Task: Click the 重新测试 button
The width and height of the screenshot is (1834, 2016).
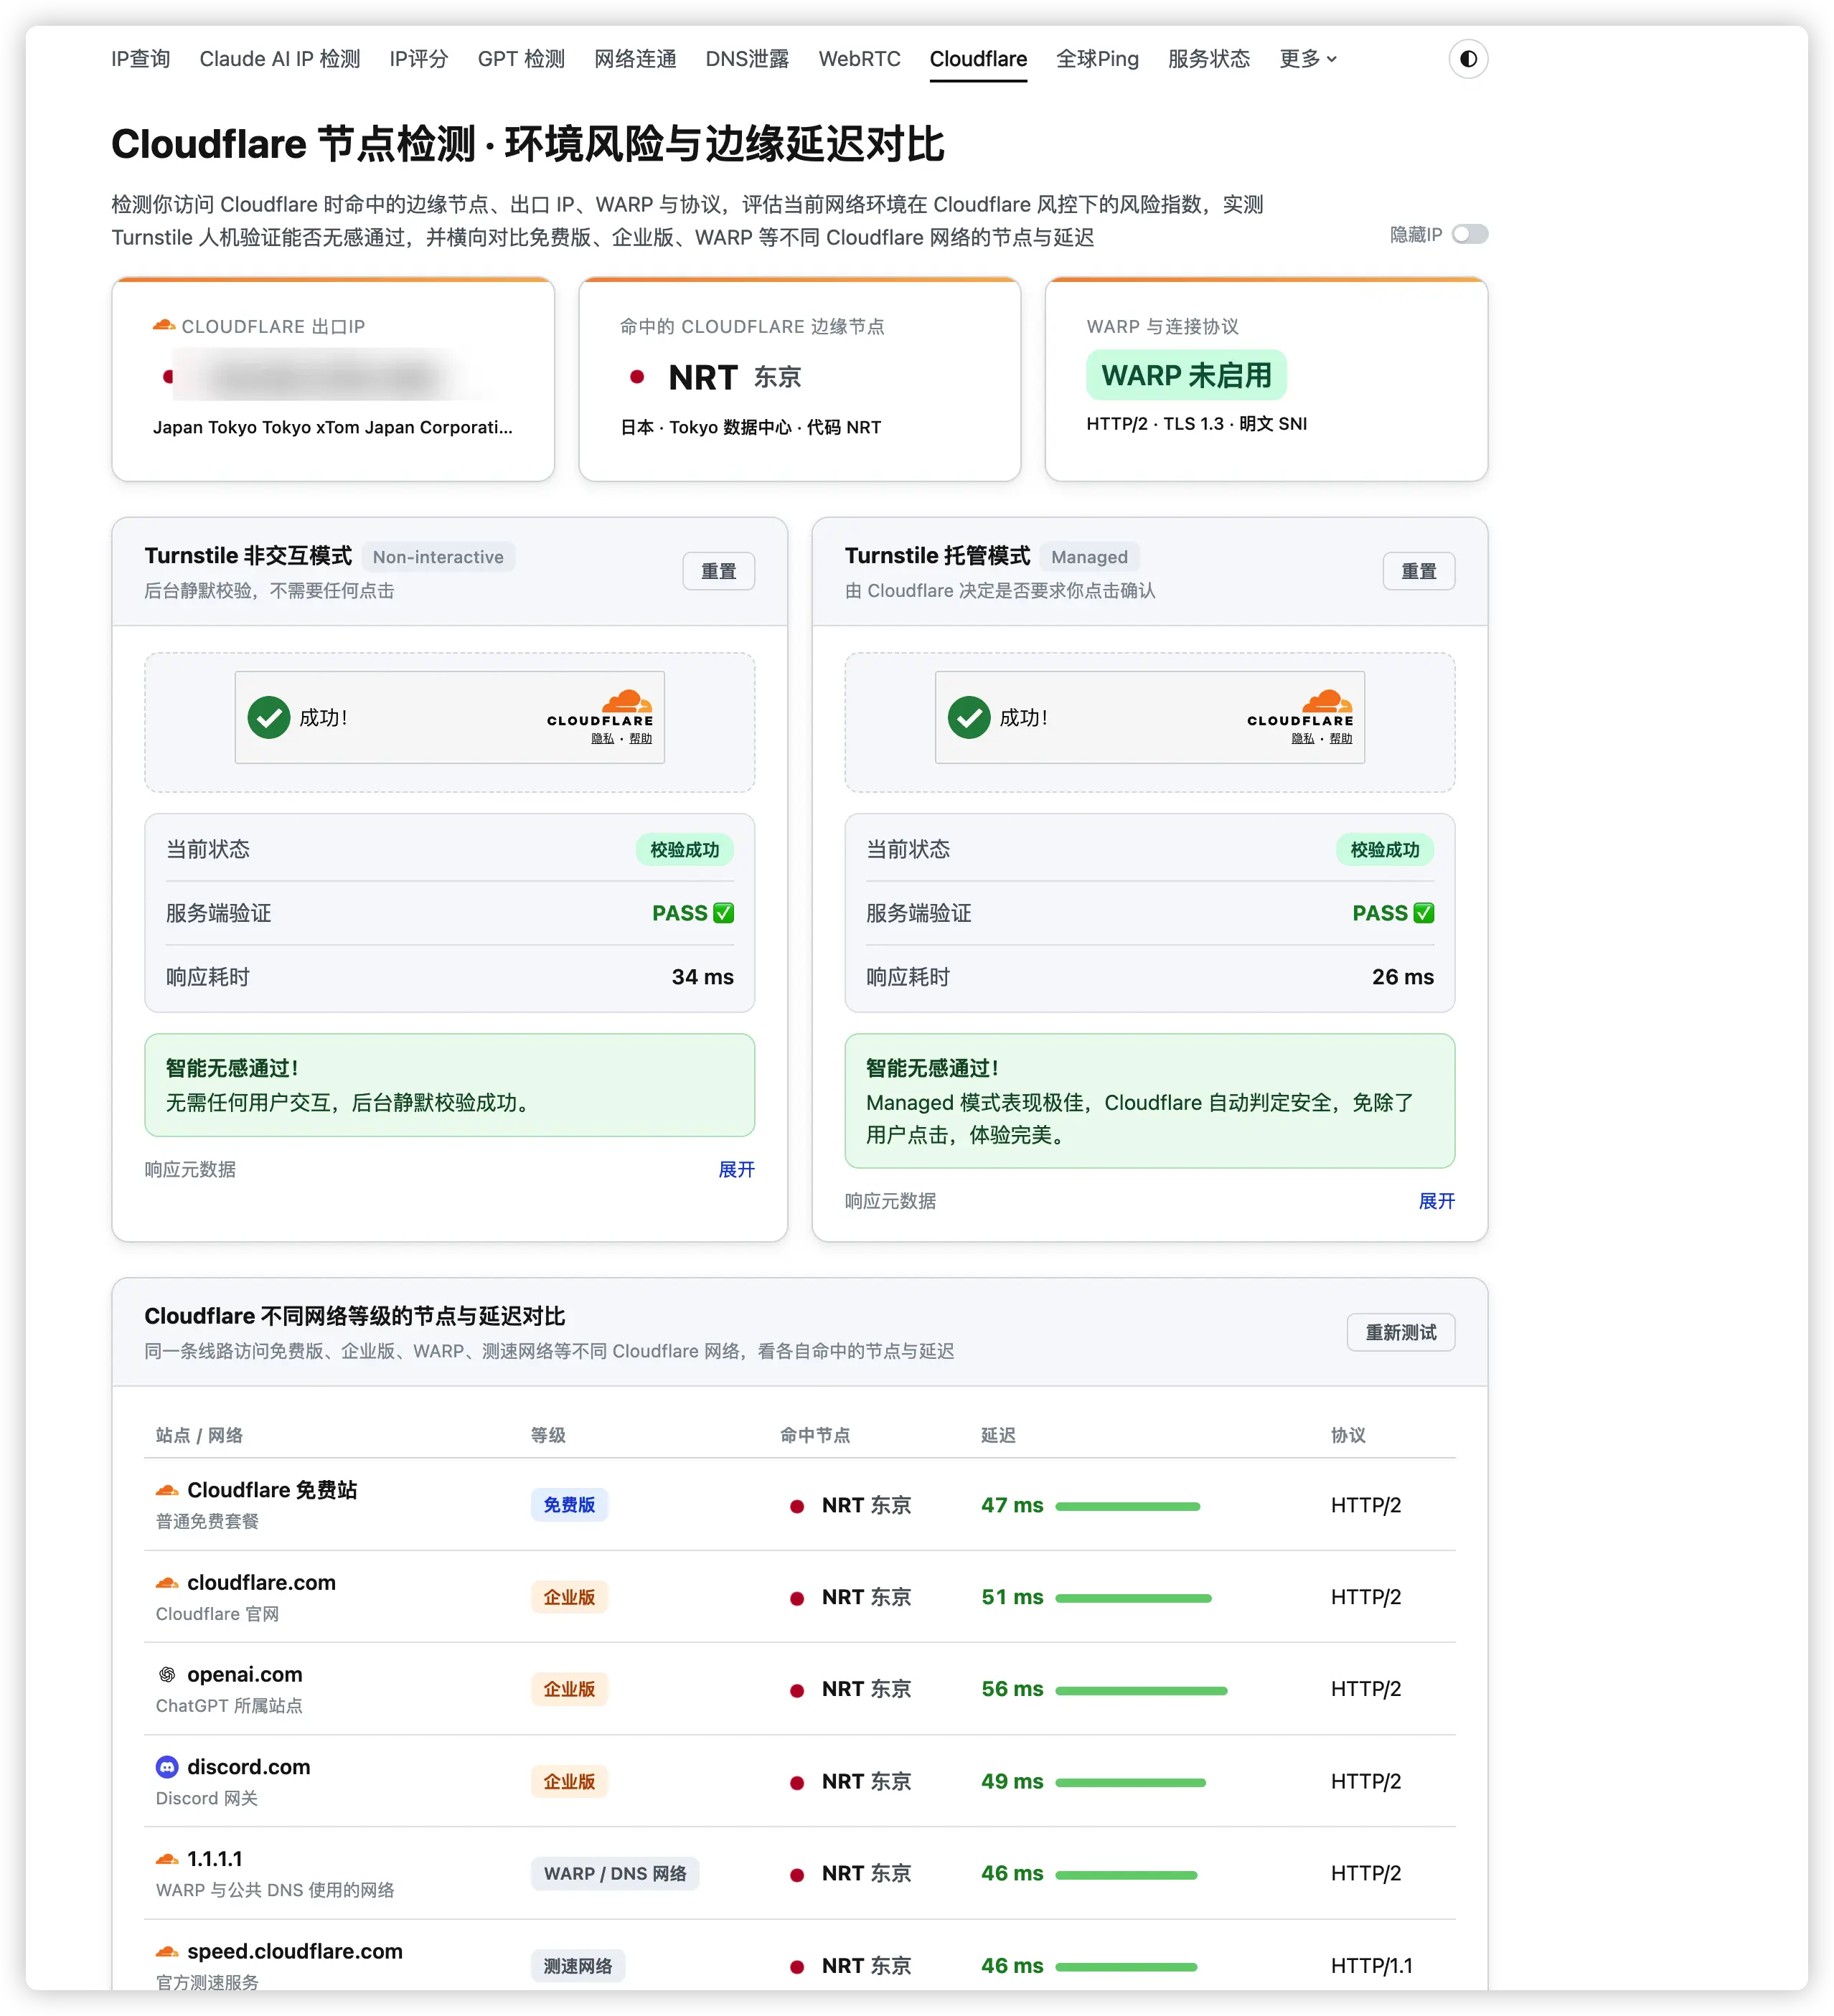Action: click(1400, 1332)
